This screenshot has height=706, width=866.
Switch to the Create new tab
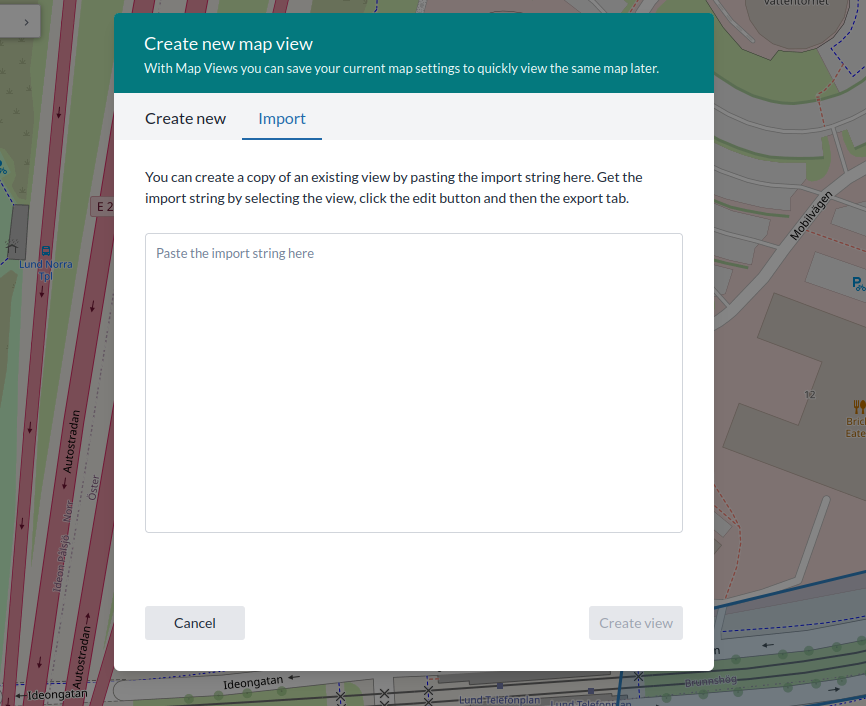185,118
